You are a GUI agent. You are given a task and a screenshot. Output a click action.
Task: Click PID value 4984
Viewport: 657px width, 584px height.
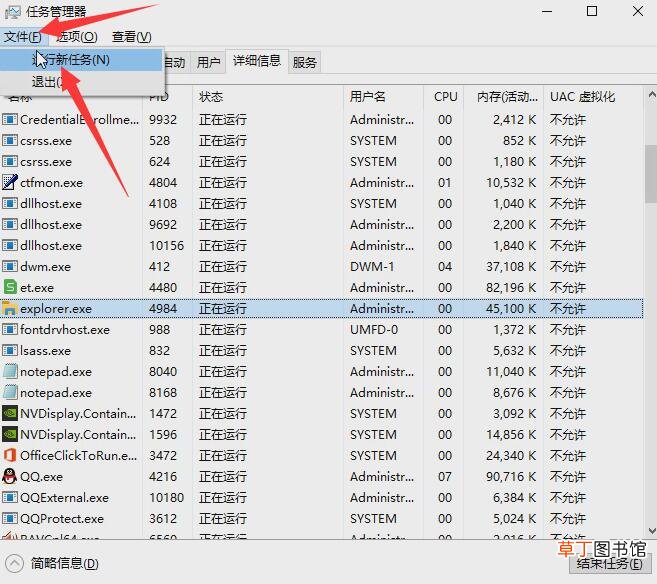pos(163,309)
